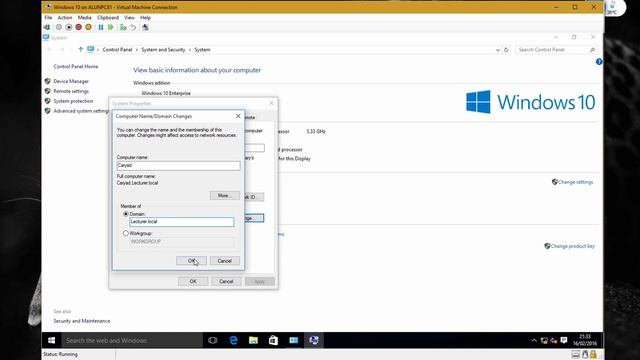Open the Media menu
Image resolution: width=640 pixels, height=360 pixels.
coord(84,18)
